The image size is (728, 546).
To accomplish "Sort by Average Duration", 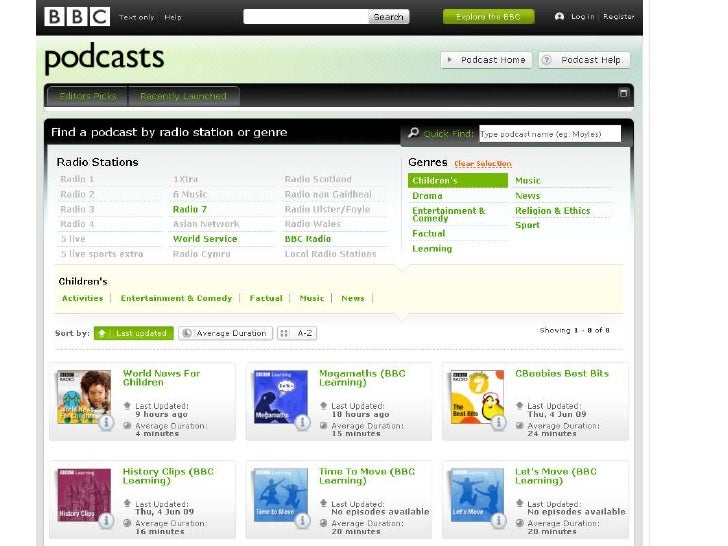I will click(225, 333).
